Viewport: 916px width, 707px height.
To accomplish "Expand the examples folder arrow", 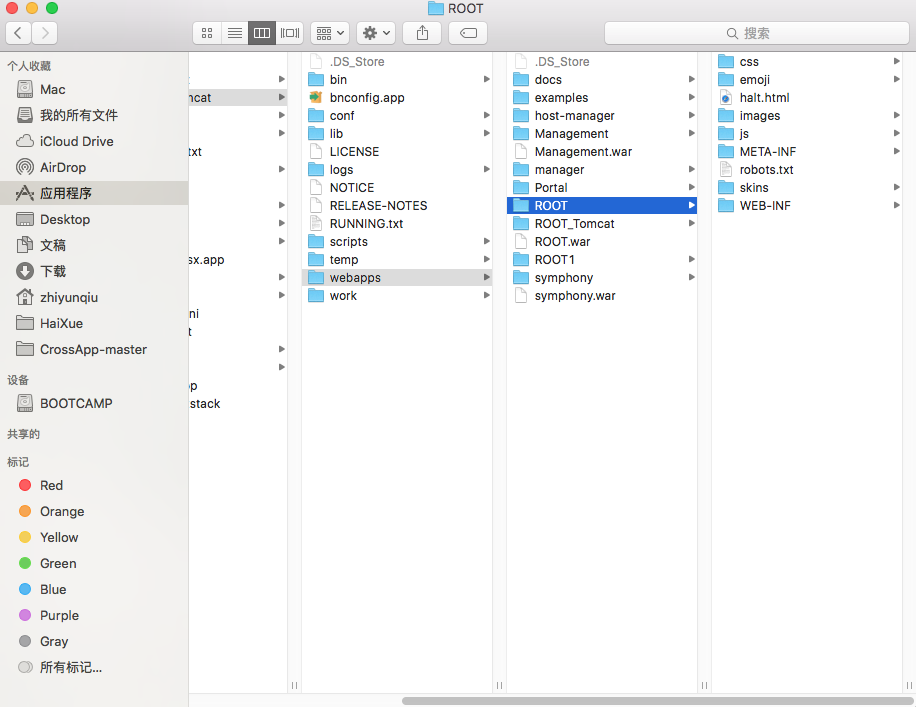I will click(x=692, y=98).
